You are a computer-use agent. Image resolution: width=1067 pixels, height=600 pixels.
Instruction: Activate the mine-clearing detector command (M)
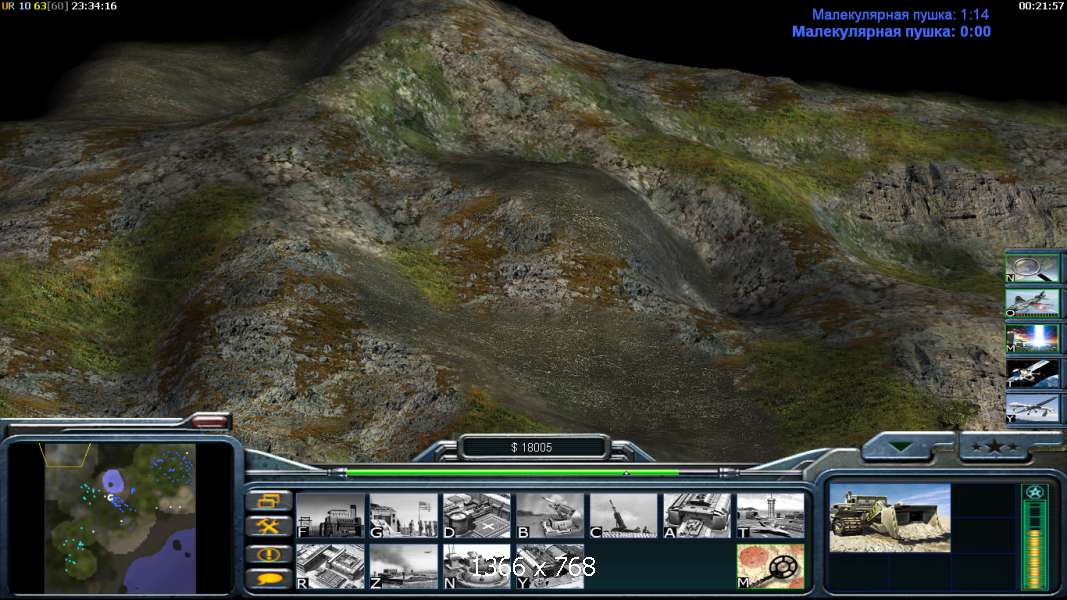[x=770, y=565]
